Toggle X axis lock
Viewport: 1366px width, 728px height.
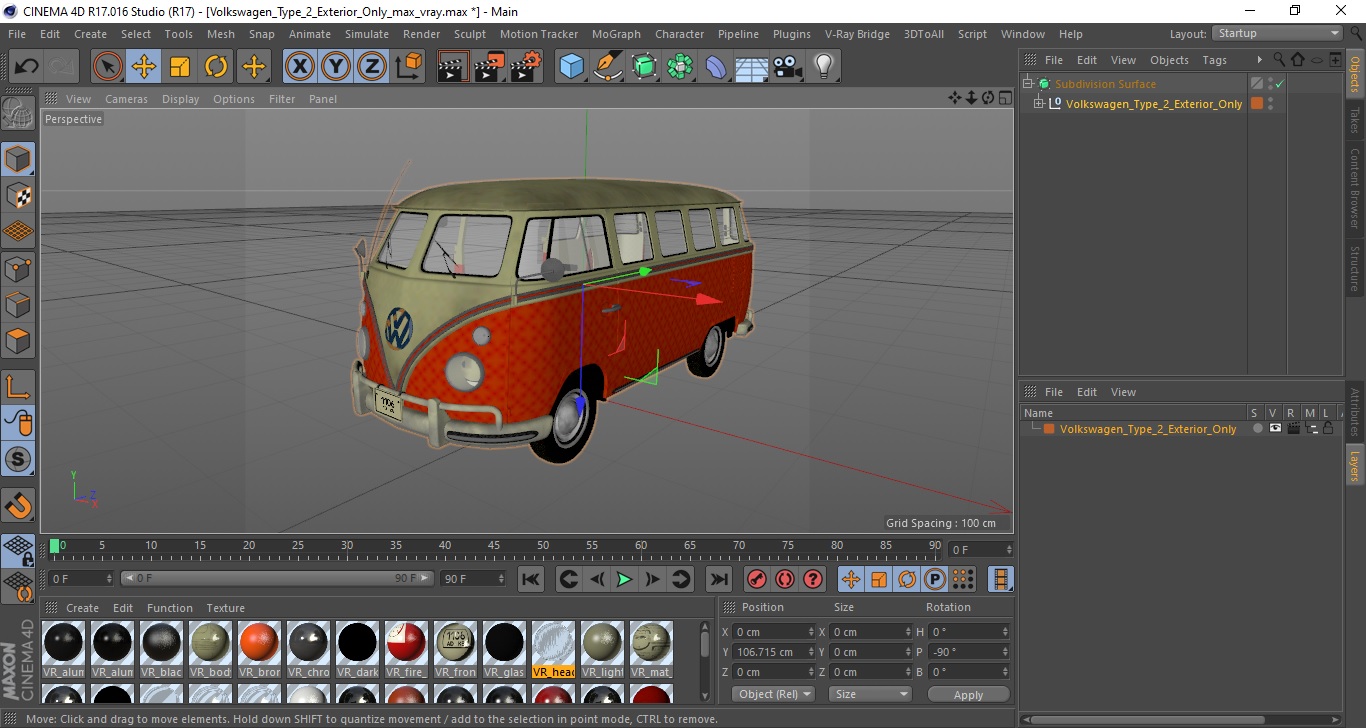tap(299, 67)
